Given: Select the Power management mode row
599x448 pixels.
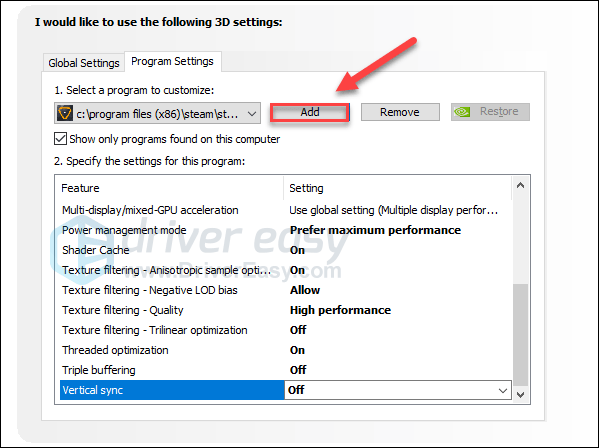Looking at the screenshot, I should click(x=286, y=230).
